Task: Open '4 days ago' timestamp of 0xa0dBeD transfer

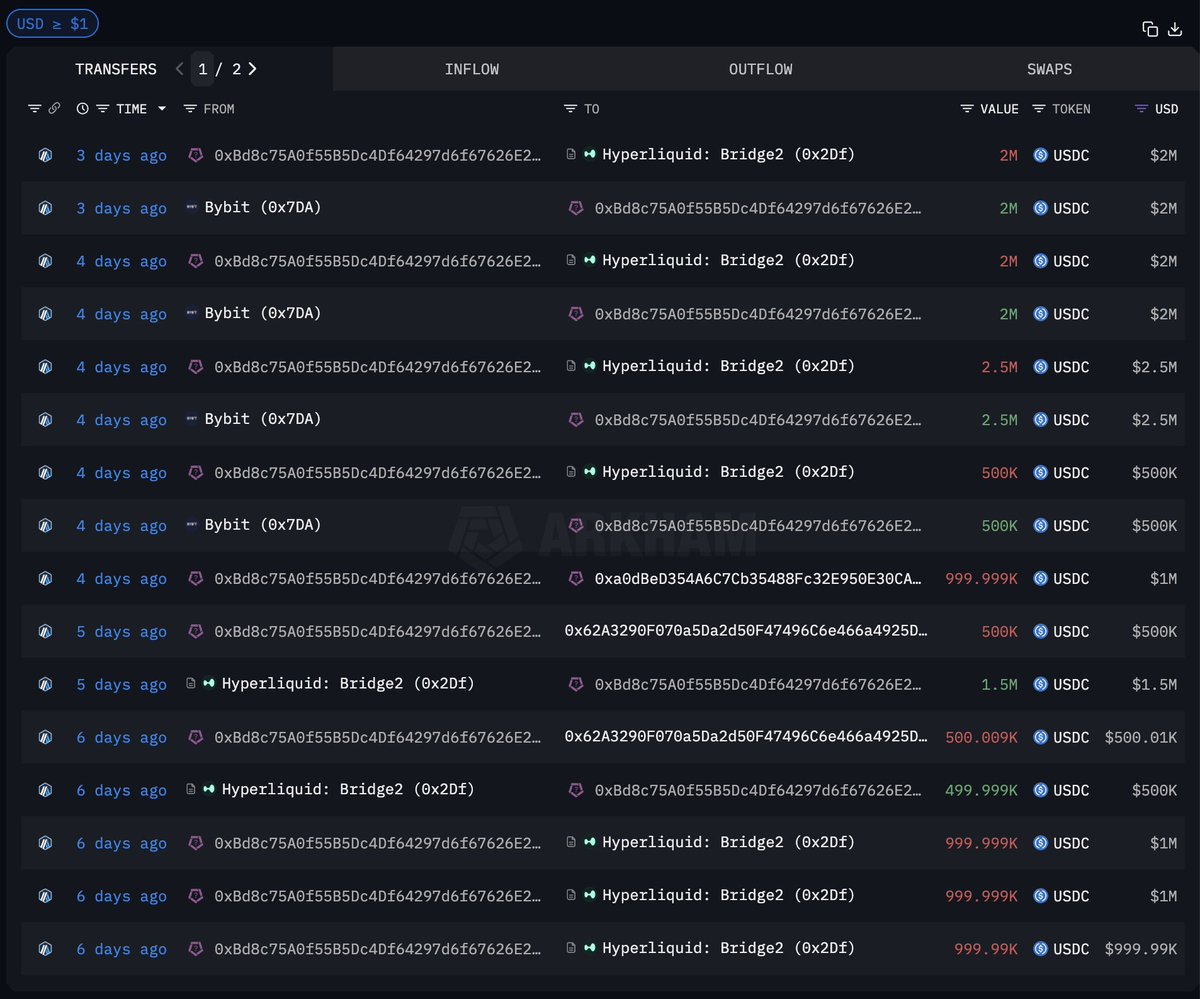Action: [121, 579]
